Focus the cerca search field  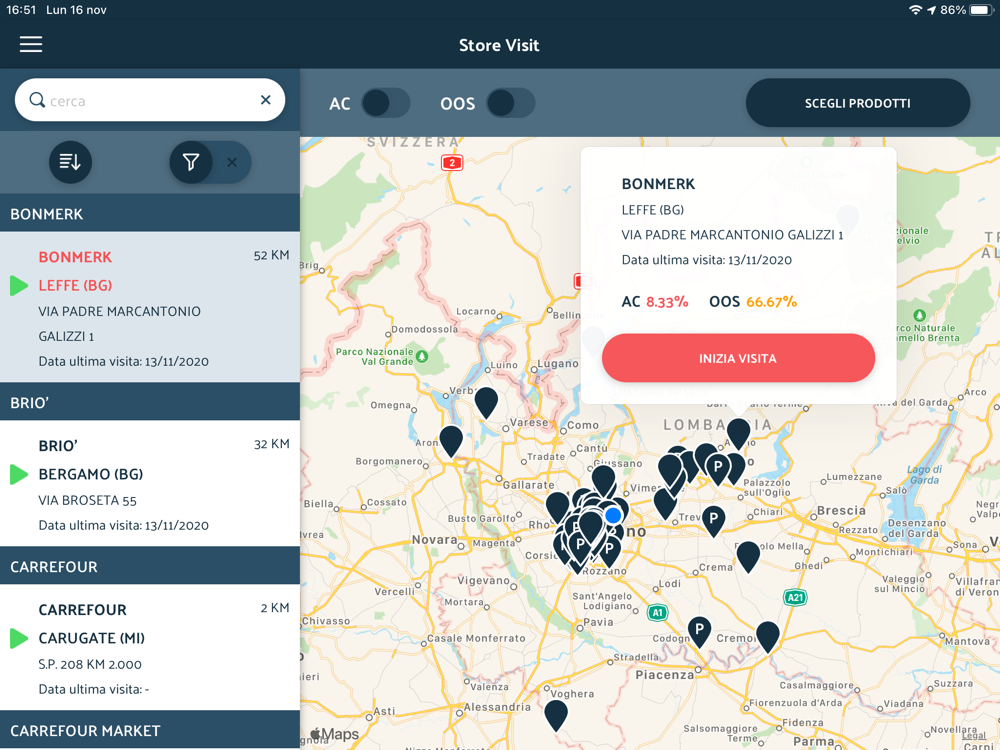click(x=150, y=100)
